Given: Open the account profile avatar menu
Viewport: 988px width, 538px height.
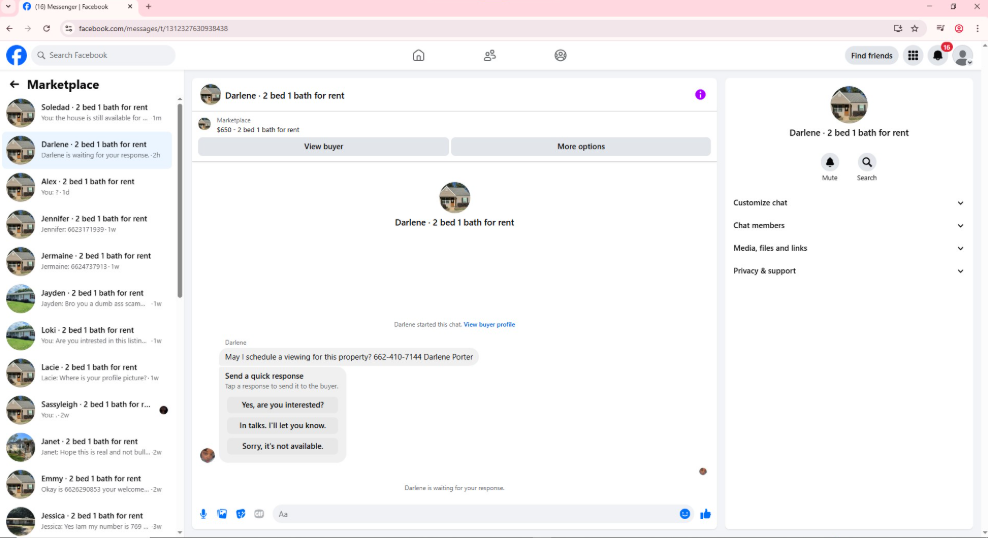Looking at the screenshot, I should pyautogui.click(x=962, y=55).
